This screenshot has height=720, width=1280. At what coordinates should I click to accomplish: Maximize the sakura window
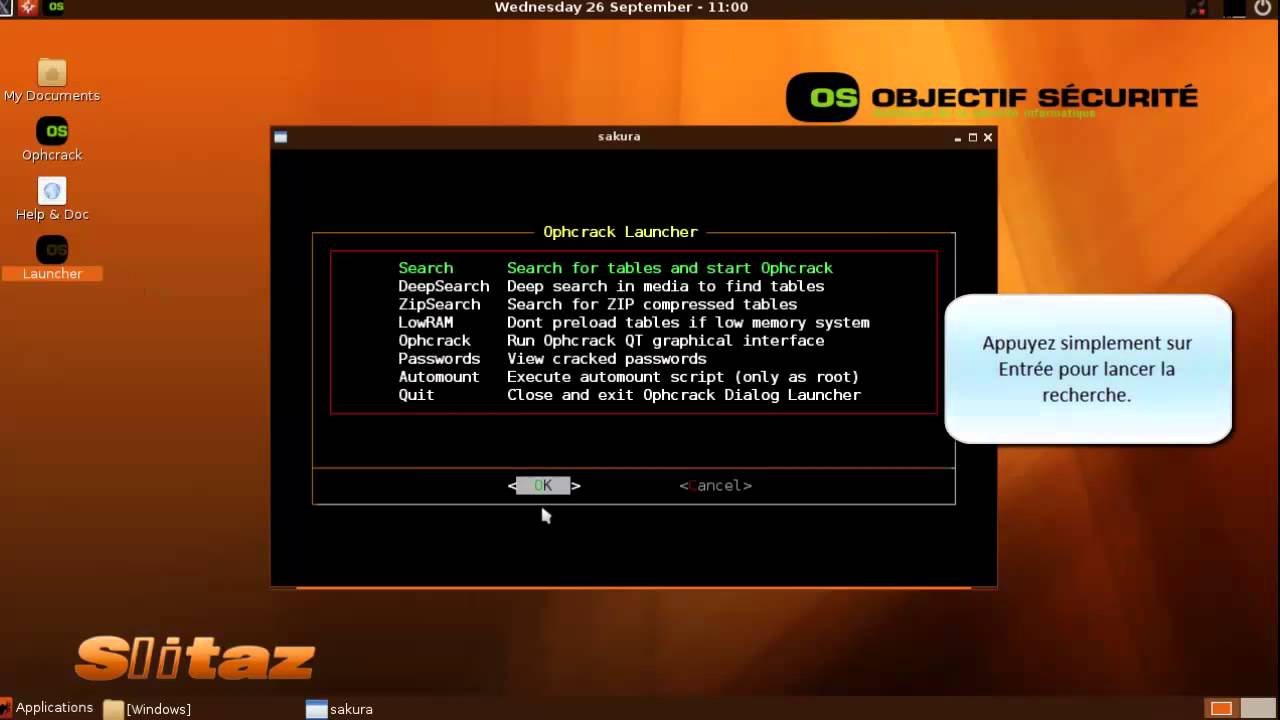[x=972, y=138]
